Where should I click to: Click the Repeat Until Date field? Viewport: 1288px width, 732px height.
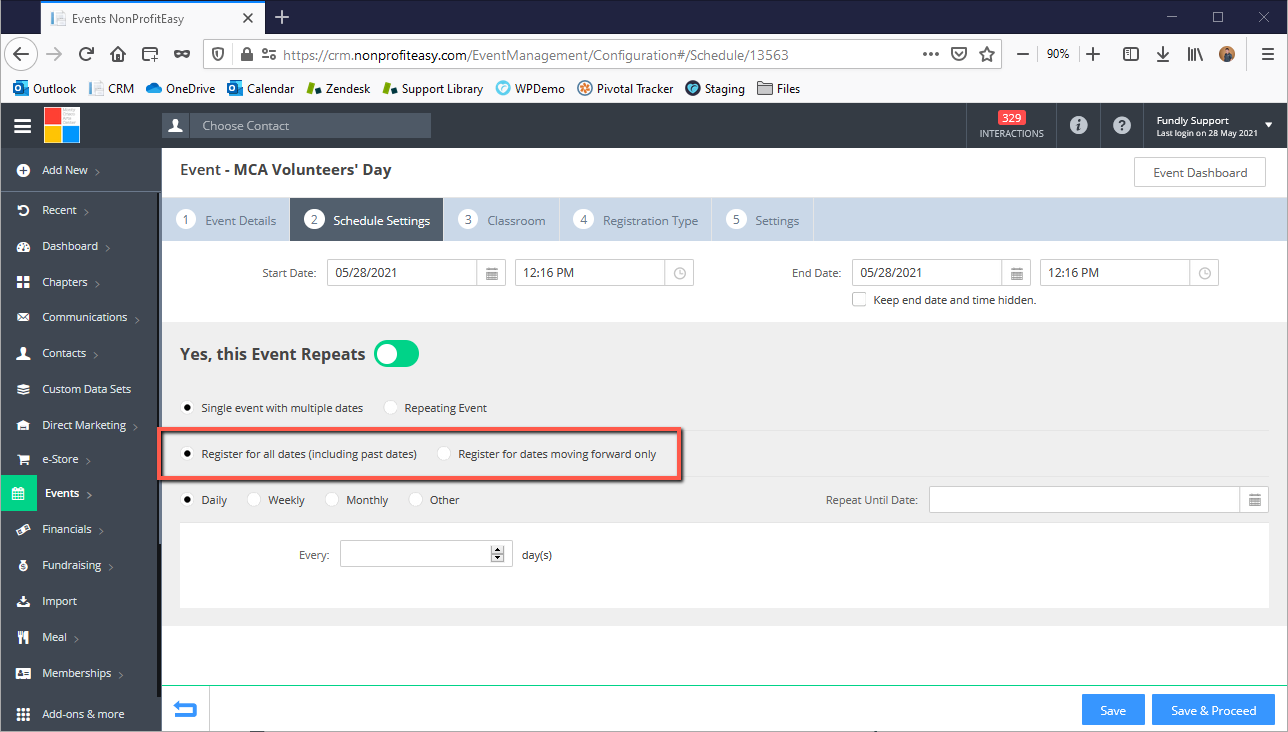(x=1085, y=500)
